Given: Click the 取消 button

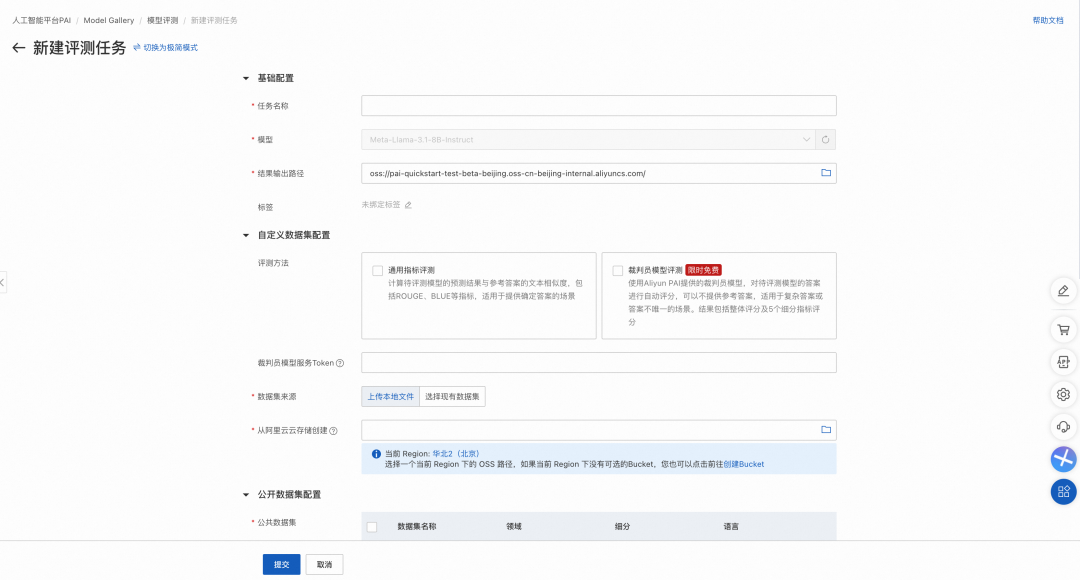Looking at the screenshot, I should pos(324,564).
